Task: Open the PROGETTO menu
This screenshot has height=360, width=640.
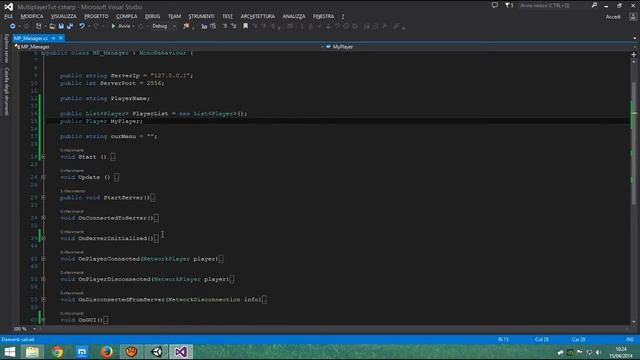Action: click(x=96, y=16)
